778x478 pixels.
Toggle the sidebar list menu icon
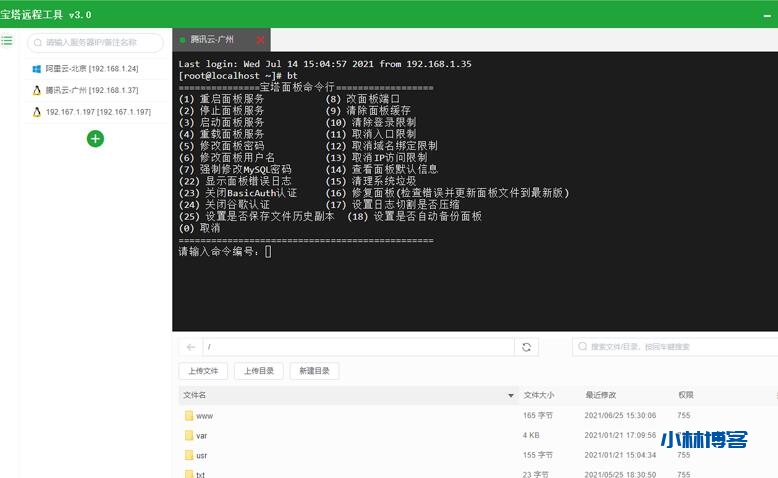[x=7, y=41]
